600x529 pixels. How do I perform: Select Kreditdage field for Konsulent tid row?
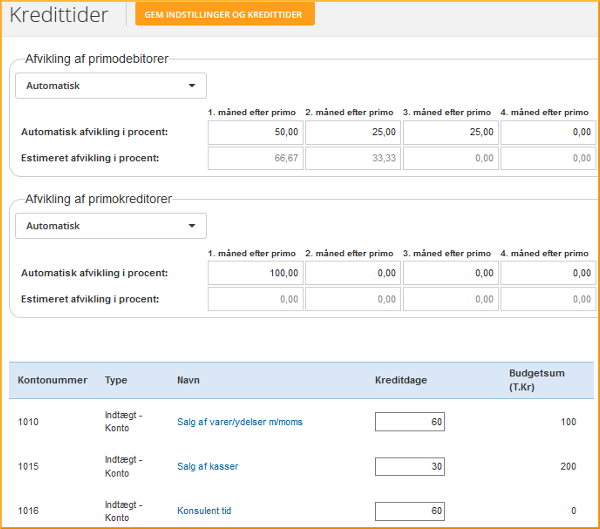[x=409, y=511]
